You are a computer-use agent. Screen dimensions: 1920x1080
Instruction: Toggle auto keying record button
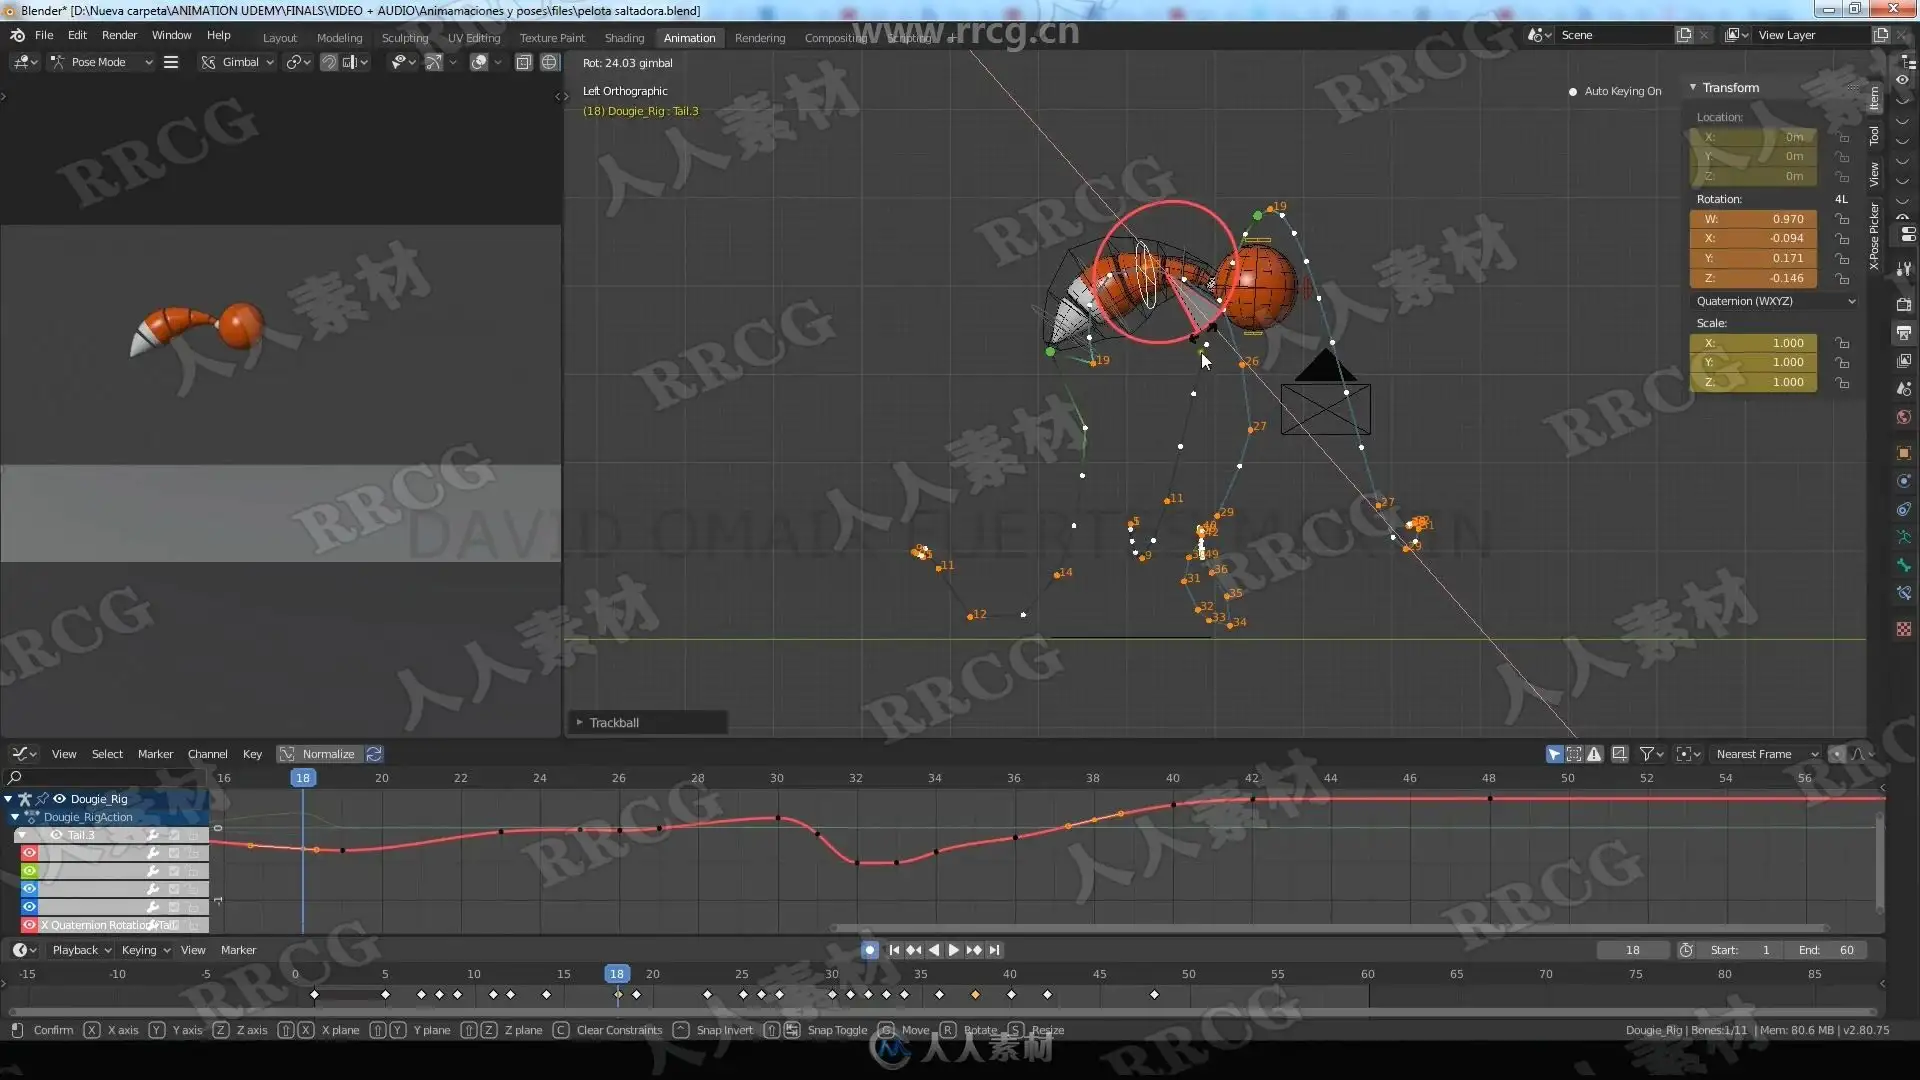coord(869,950)
